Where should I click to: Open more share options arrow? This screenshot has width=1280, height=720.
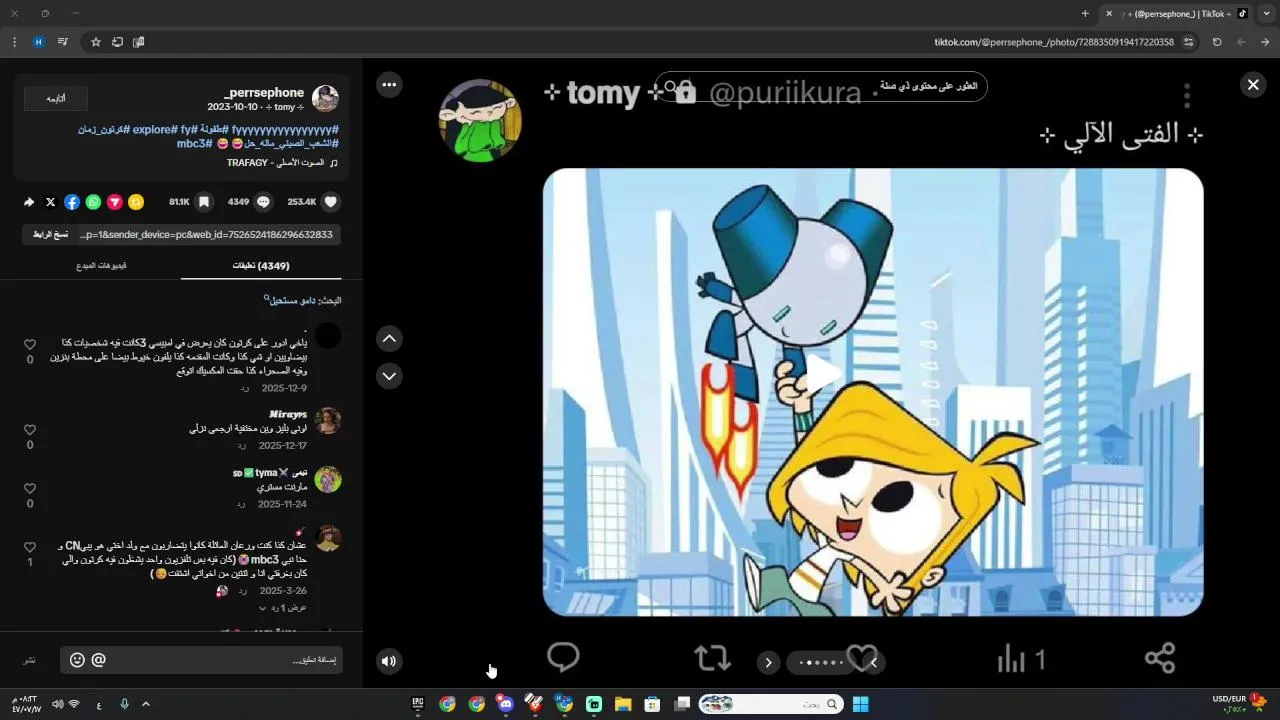[29, 202]
